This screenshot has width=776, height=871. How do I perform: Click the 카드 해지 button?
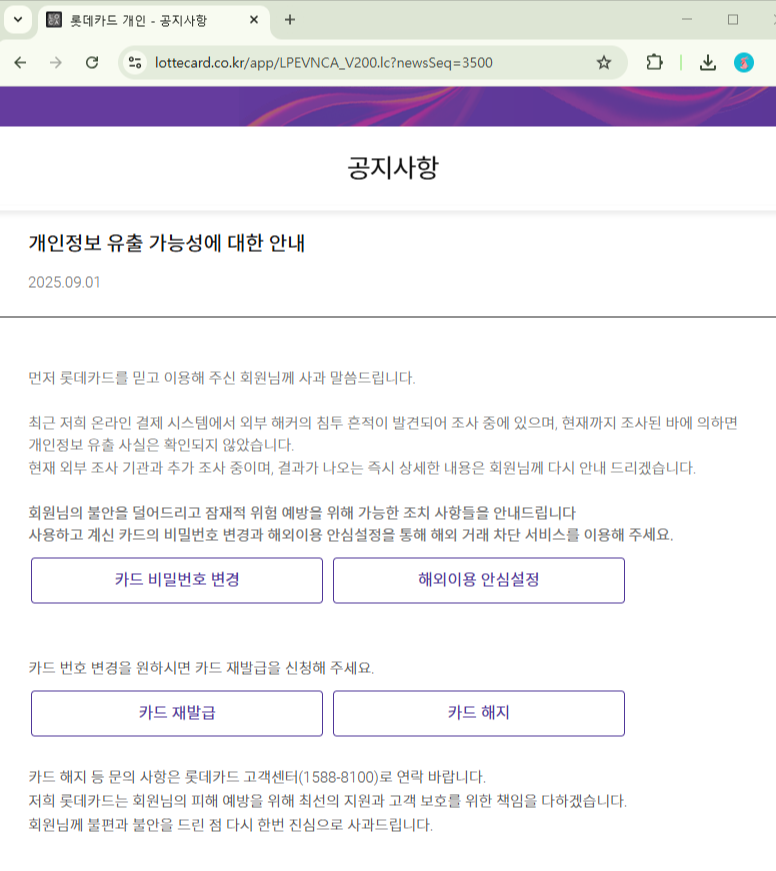tap(479, 713)
